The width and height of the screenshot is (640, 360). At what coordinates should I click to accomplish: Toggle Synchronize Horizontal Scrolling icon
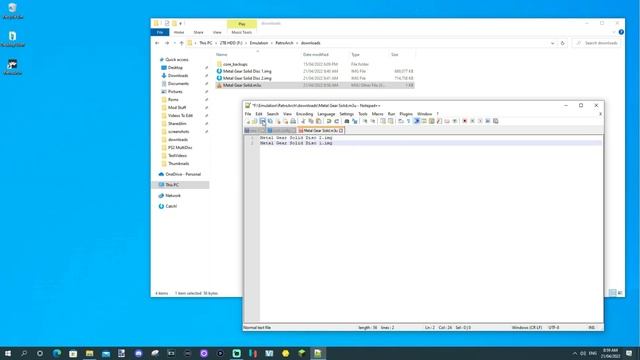391,121
